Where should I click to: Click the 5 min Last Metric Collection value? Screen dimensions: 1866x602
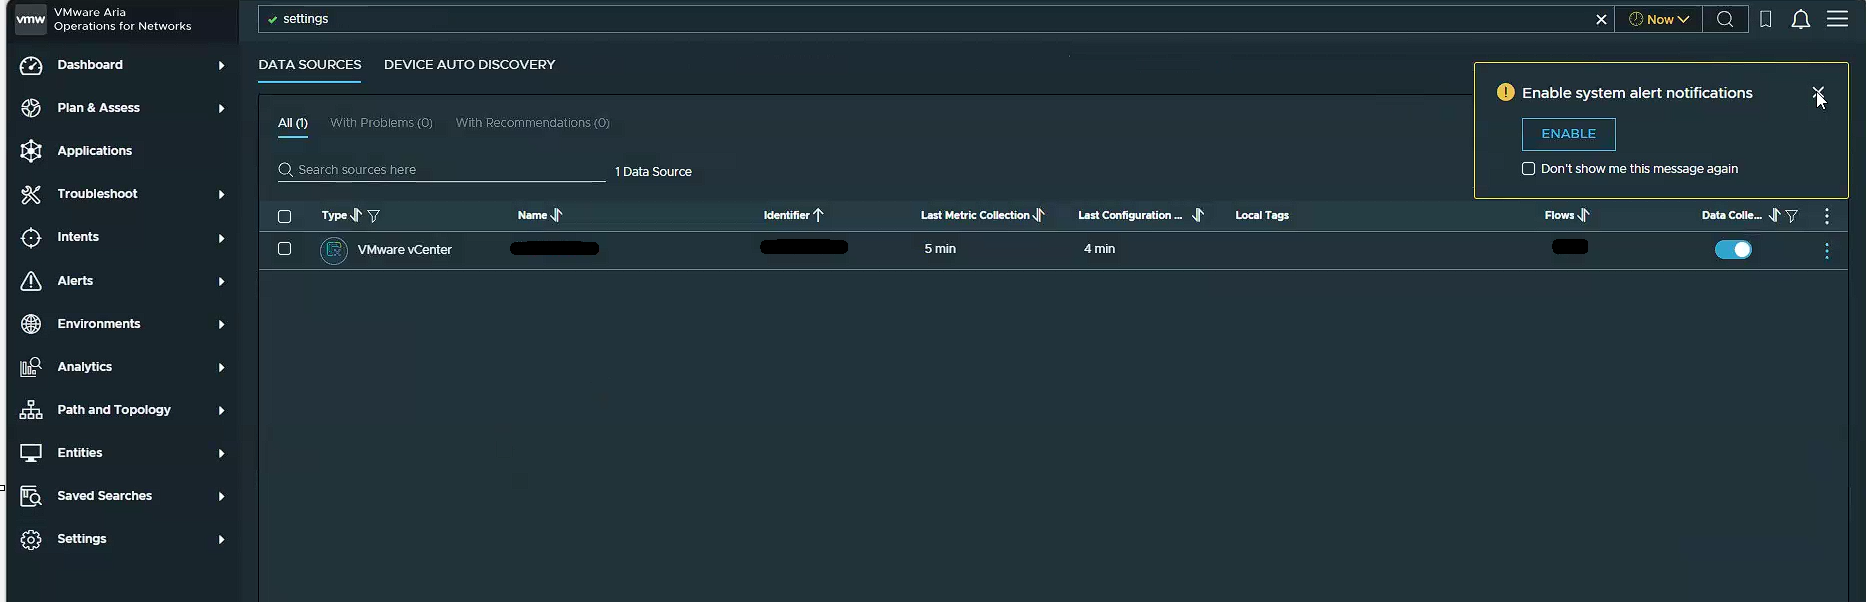940,249
